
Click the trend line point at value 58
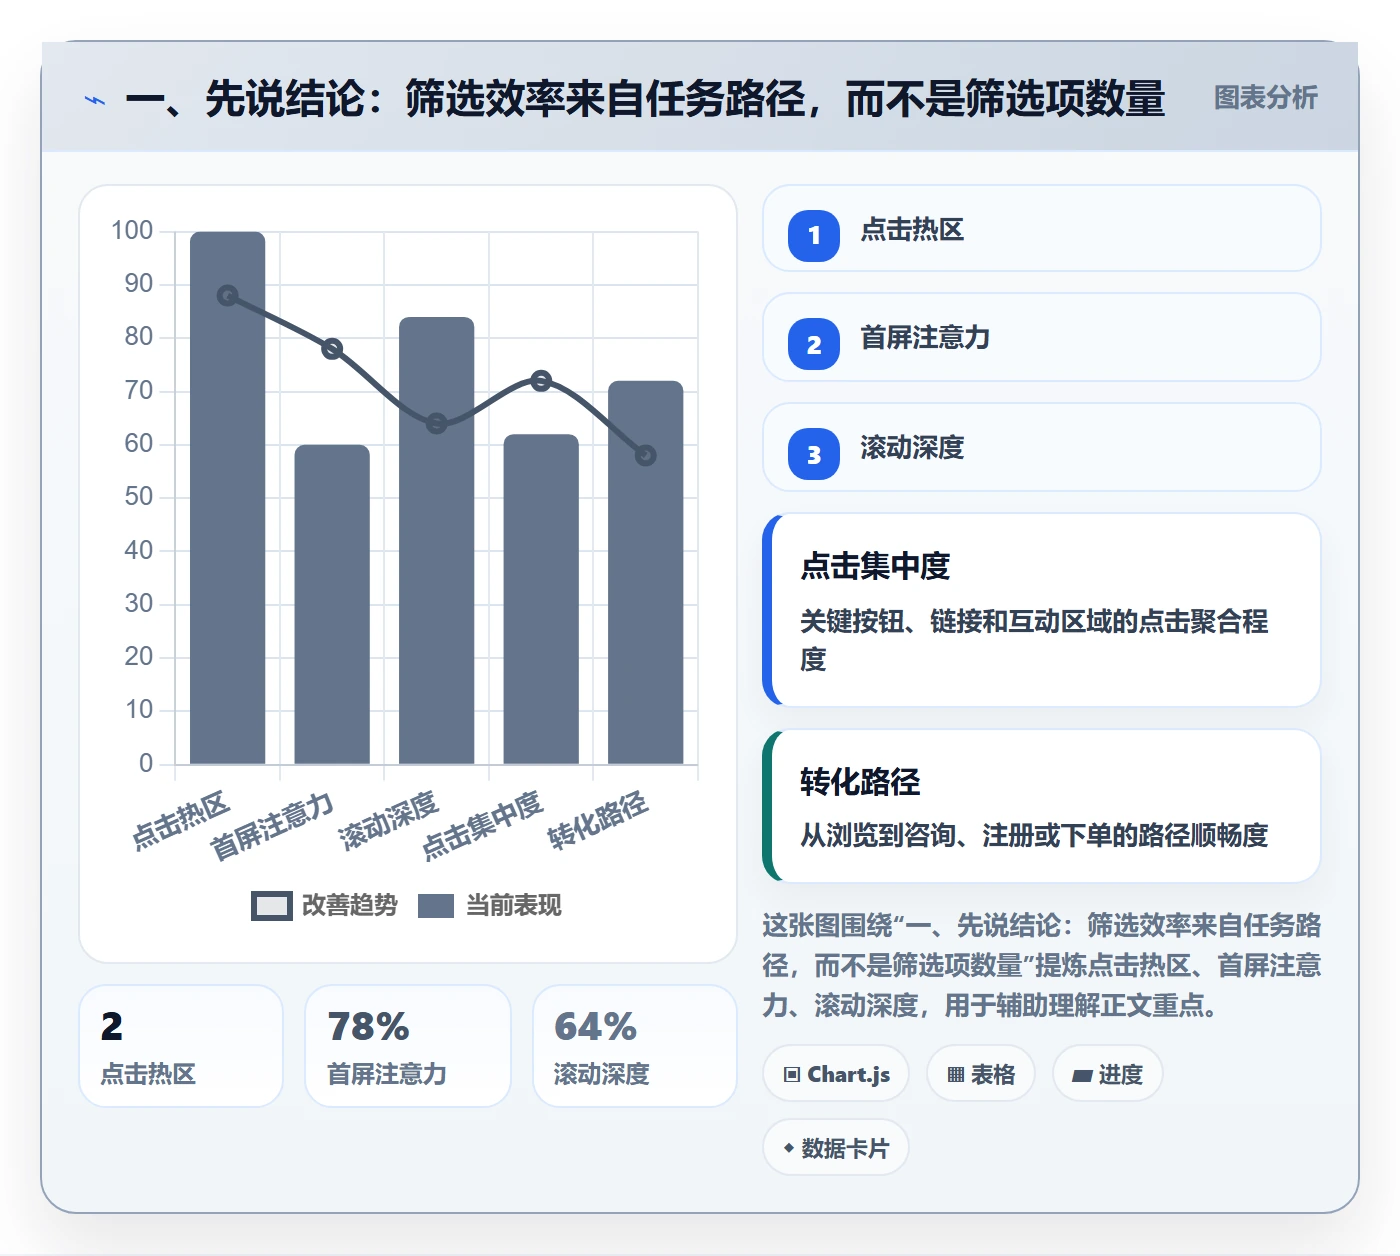pos(646,455)
